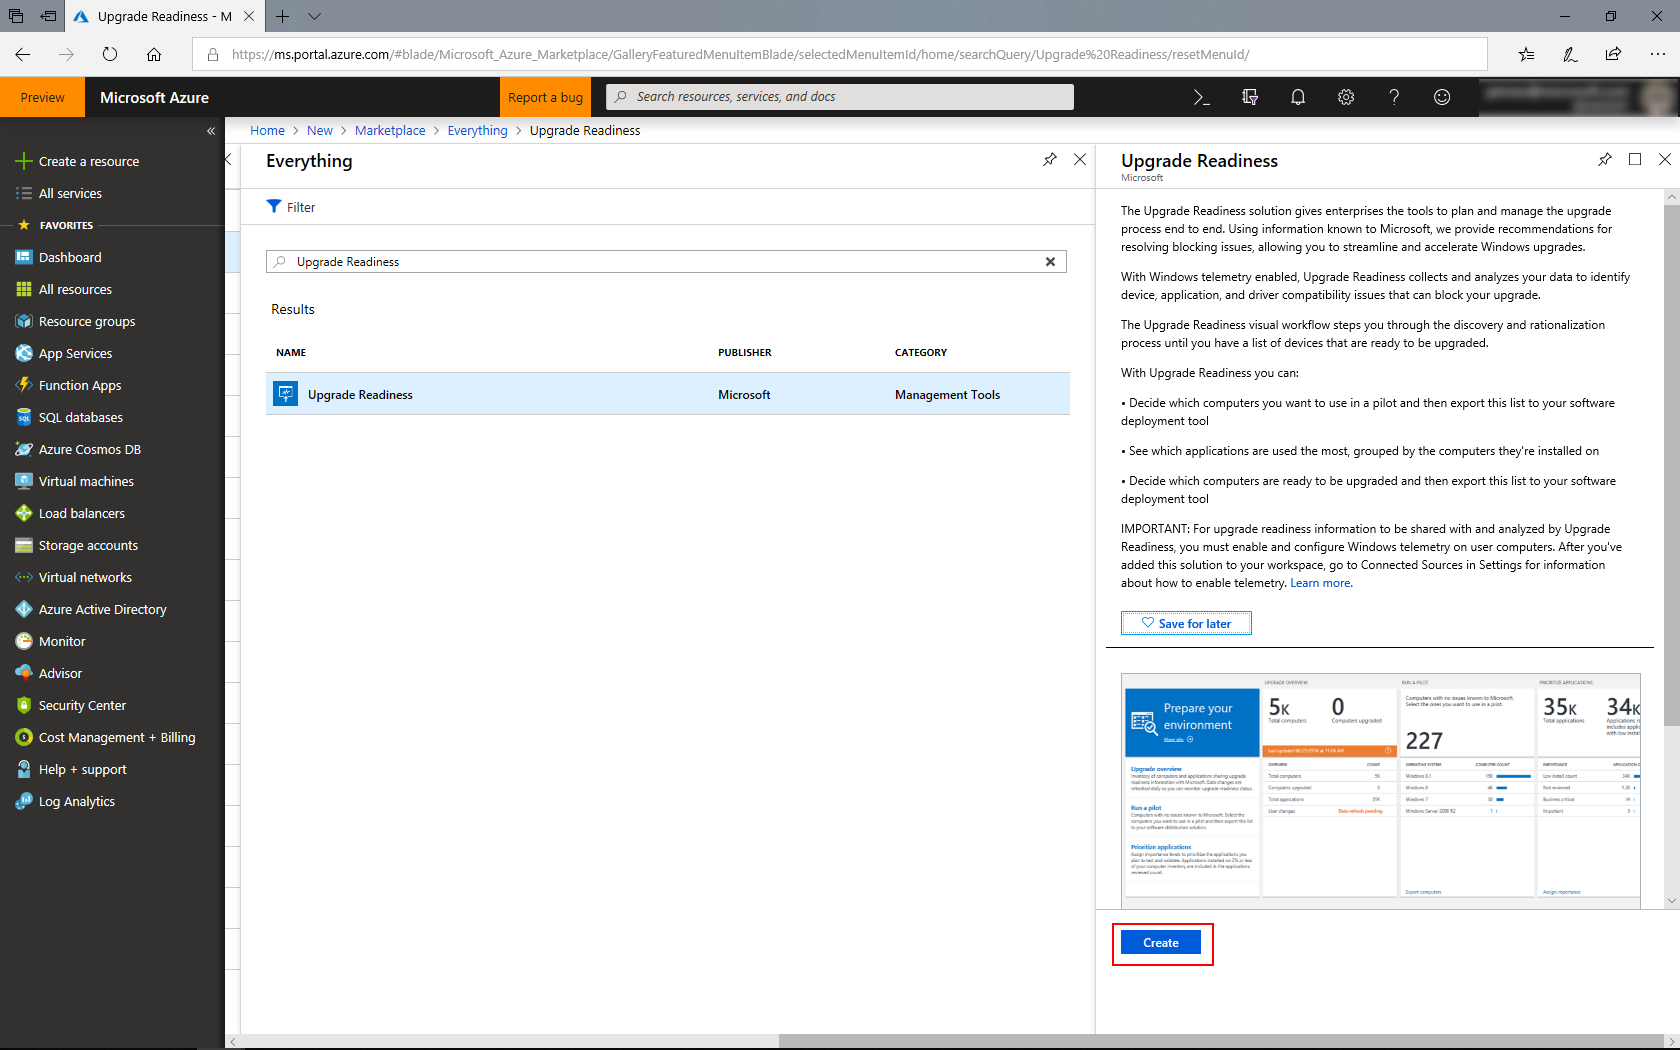Click the Monitor icon in sidebar
This screenshot has width=1680, height=1050.
point(24,641)
